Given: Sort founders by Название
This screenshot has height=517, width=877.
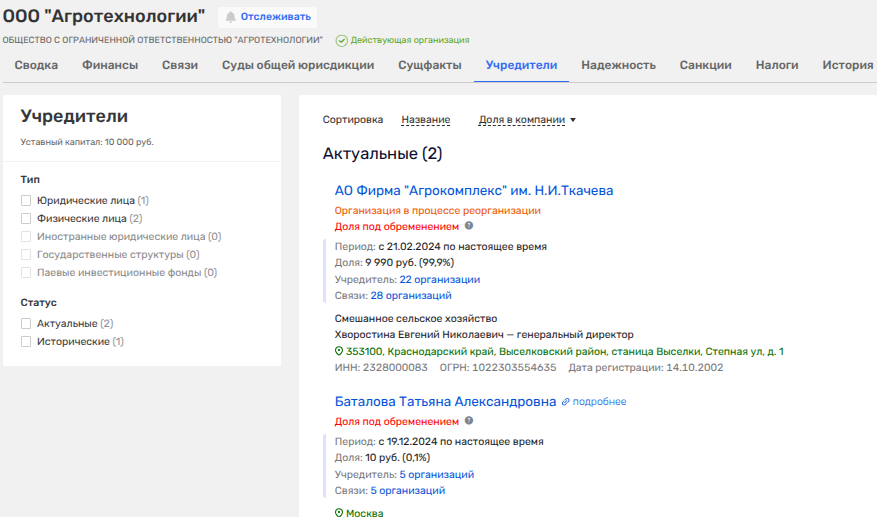Looking at the screenshot, I should pyautogui.click(x=425, y=120).
